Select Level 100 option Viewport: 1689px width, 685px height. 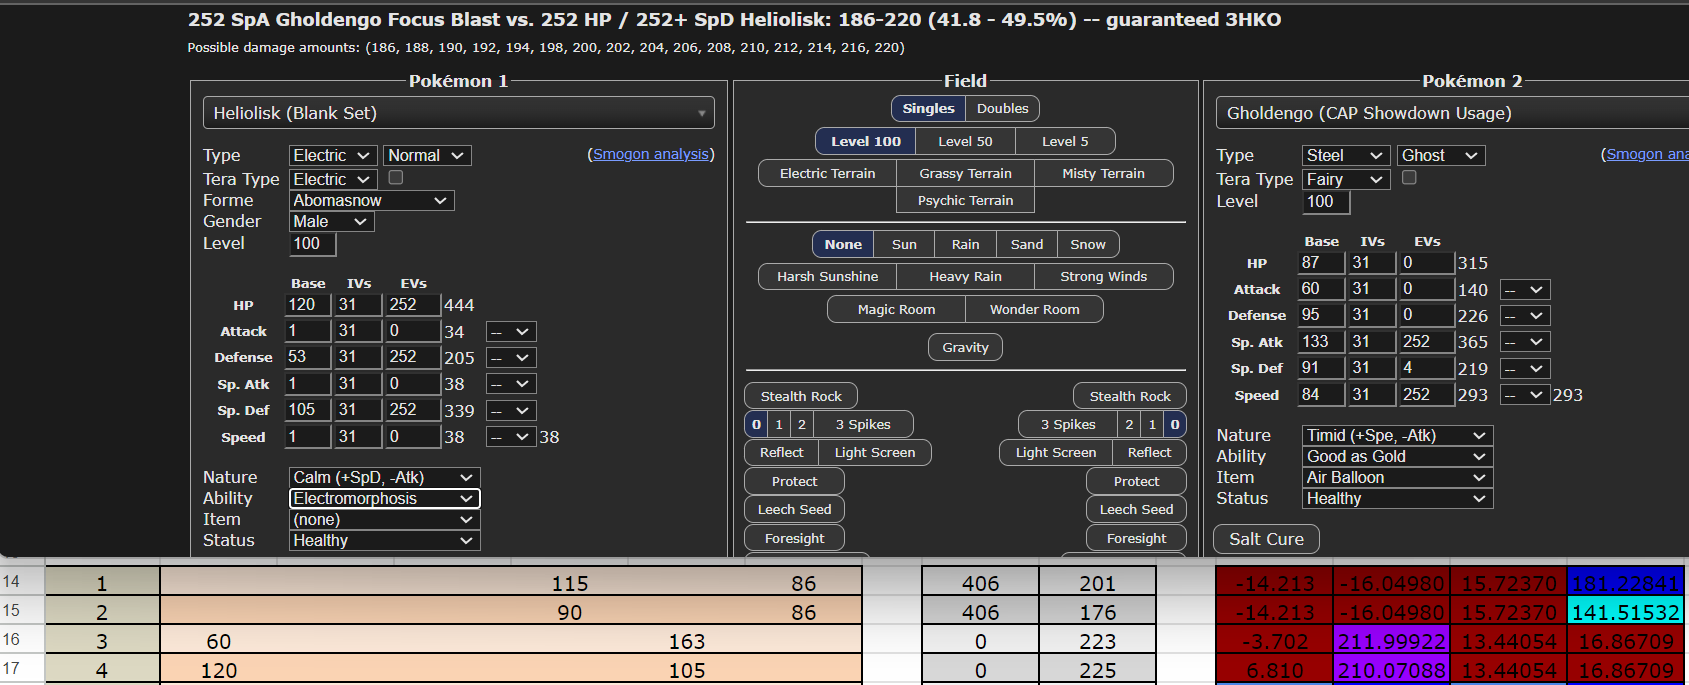coord(866,141)
